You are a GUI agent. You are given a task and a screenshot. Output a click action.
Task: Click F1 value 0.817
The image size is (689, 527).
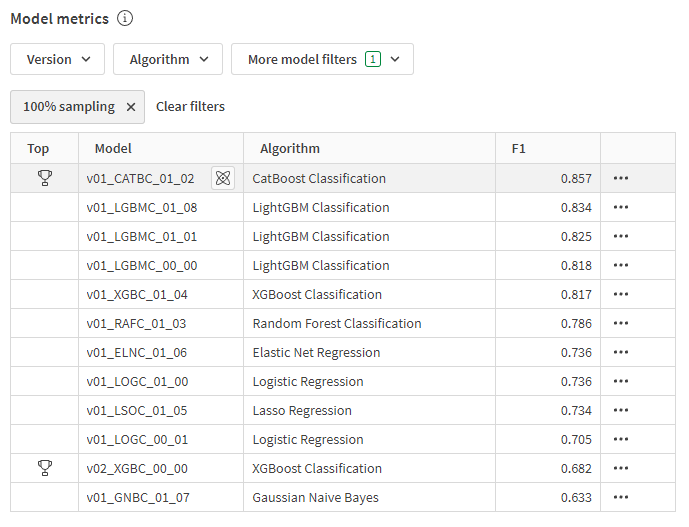[576, 294]
